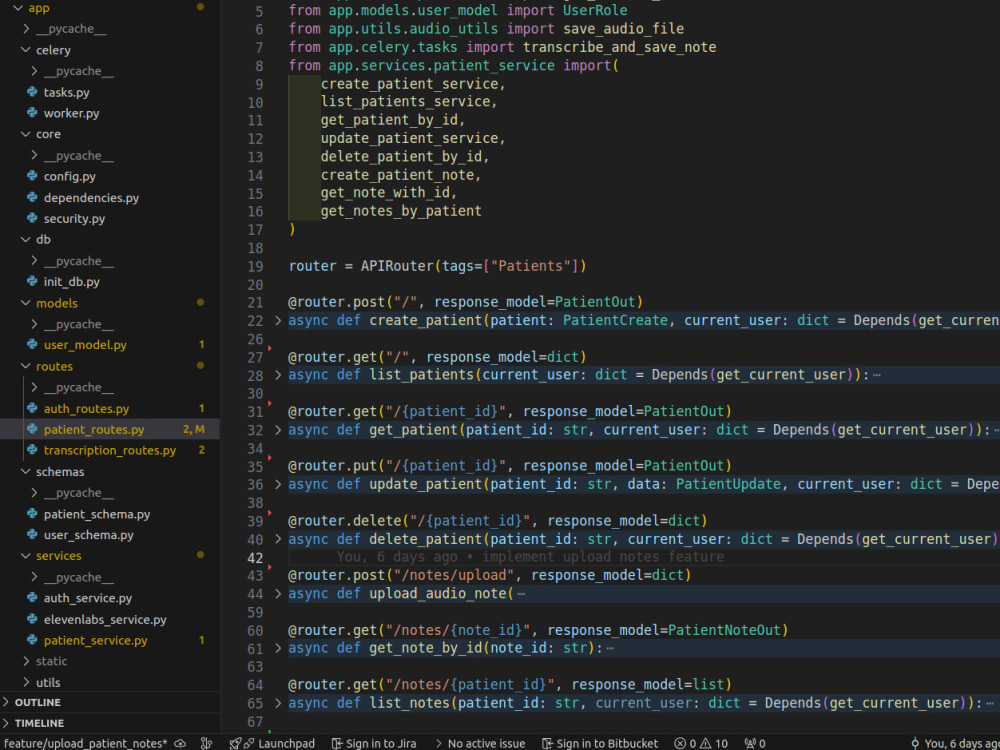1000x750 pixels.
Task: Unfold the list_notes function
Action: point(278,703)
